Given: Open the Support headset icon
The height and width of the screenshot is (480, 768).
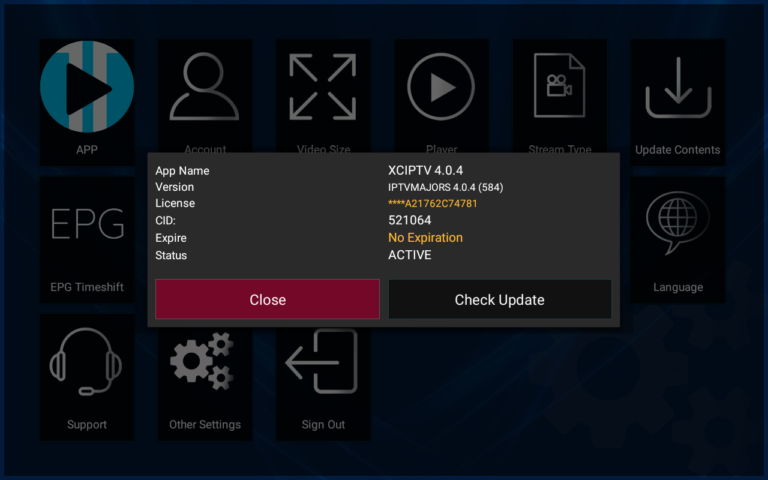Looking at the screenshot, I should pos(87,362).
